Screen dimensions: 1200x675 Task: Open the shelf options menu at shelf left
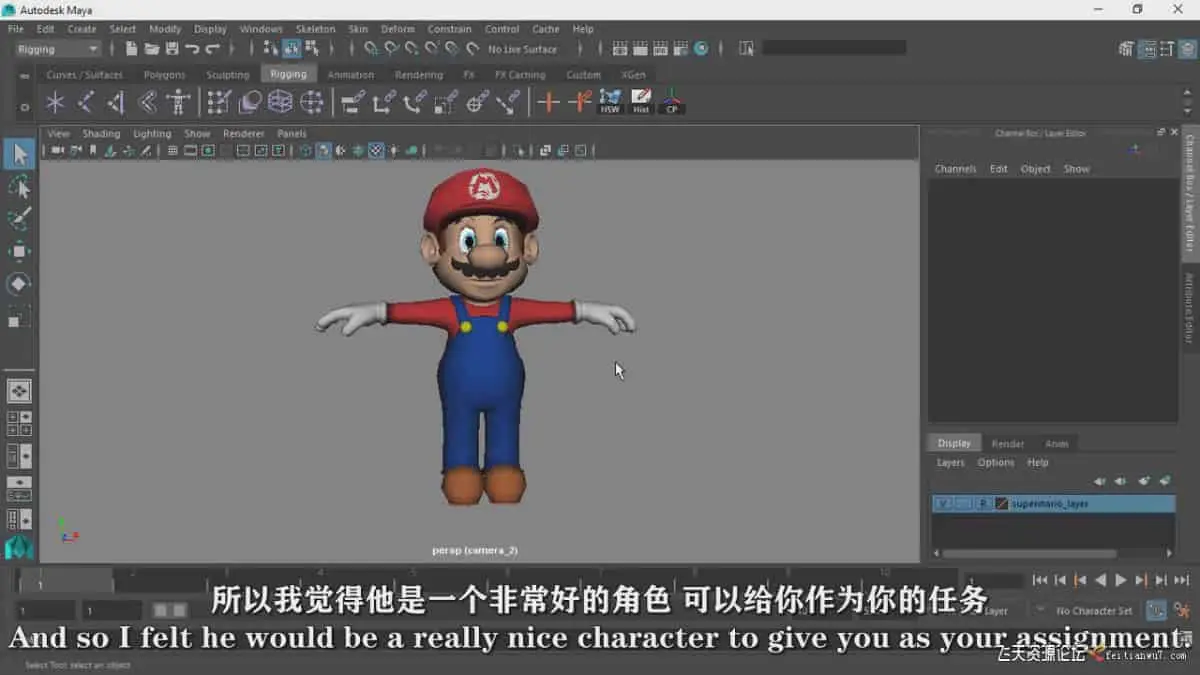[x=24, y=107]
